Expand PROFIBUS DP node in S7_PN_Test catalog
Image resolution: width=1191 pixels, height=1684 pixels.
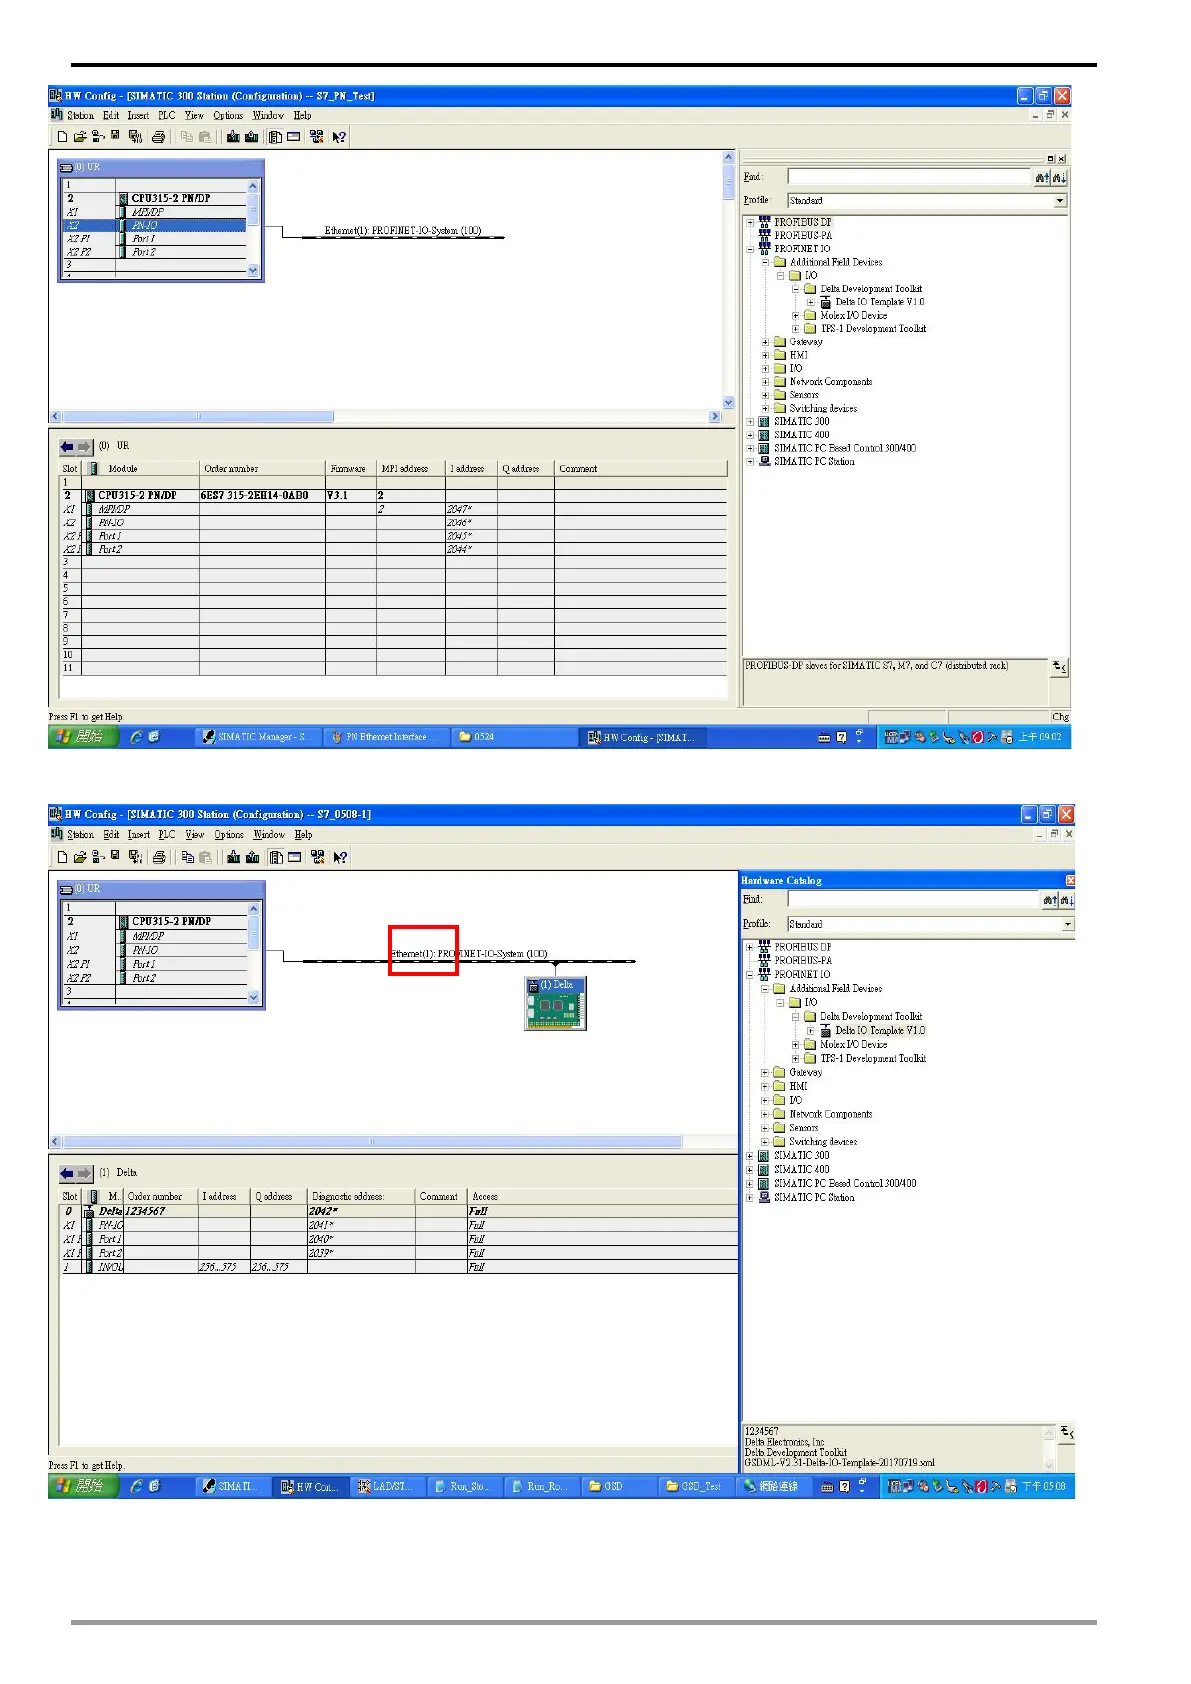750,222
